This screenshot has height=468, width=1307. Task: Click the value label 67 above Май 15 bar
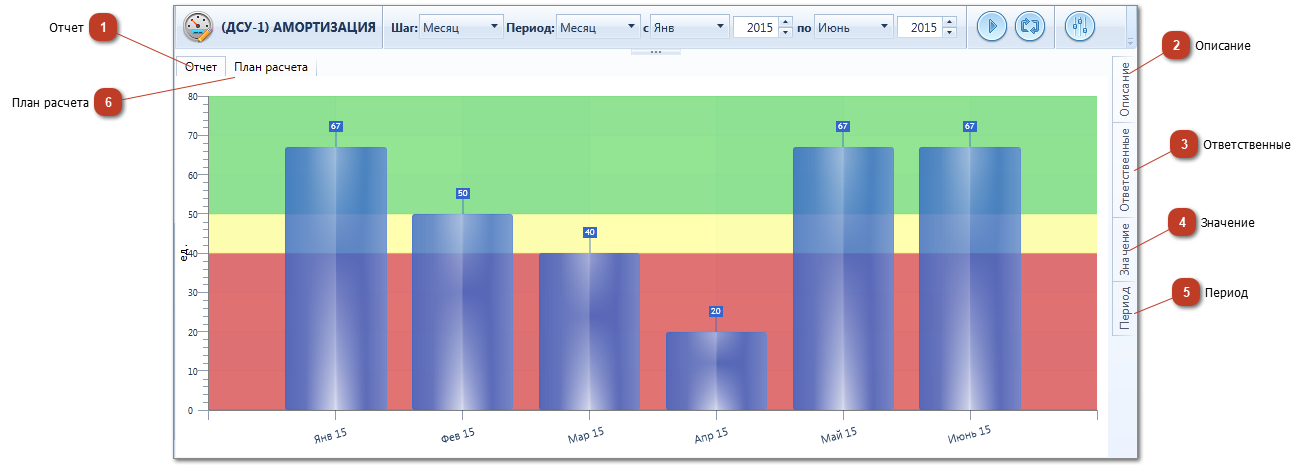[x=843, y=126]
